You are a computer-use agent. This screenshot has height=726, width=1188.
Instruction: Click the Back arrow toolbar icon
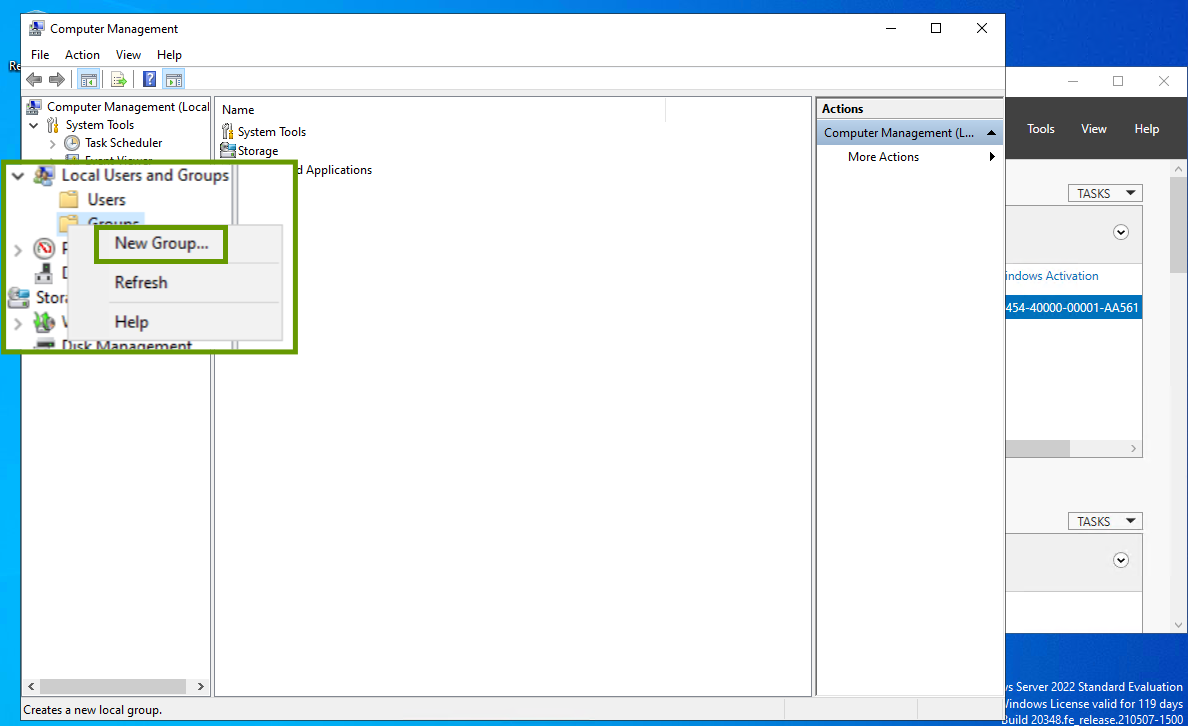coord(34,80)
